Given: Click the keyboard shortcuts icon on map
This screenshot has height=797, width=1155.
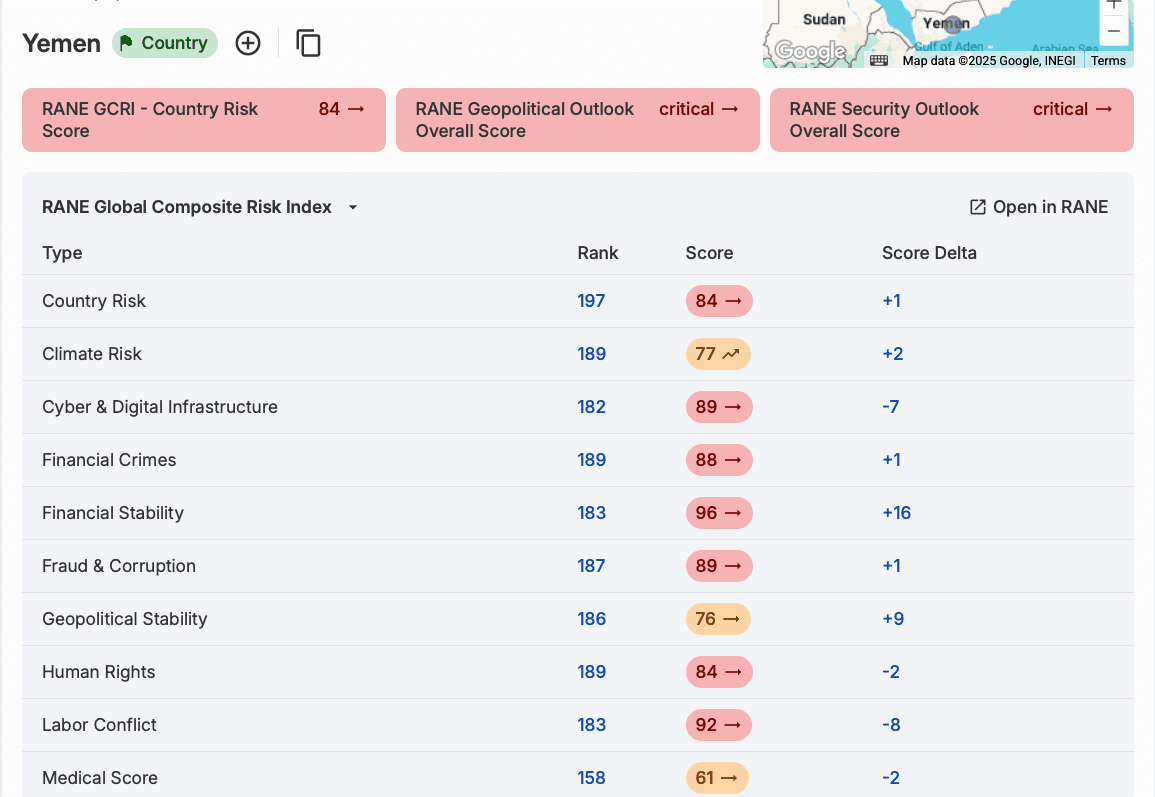Looking at the screenshot, I should pyautogui.click(x=879, y=60).
